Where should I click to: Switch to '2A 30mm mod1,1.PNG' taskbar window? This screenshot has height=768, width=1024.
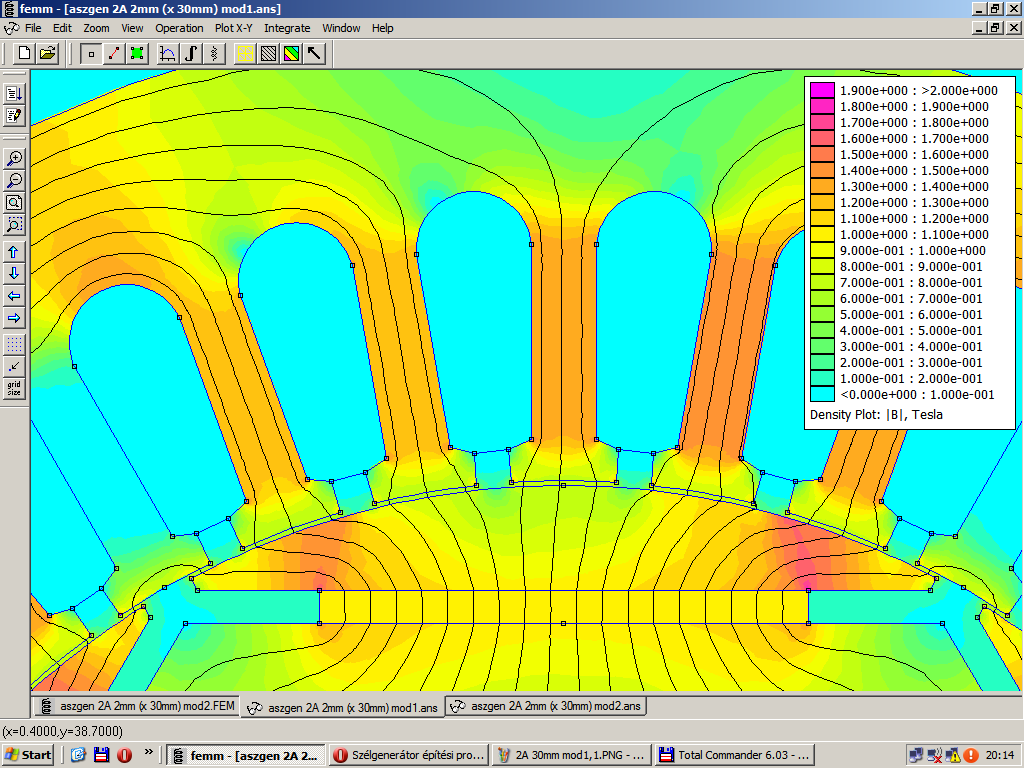click(x=571, y=755)
